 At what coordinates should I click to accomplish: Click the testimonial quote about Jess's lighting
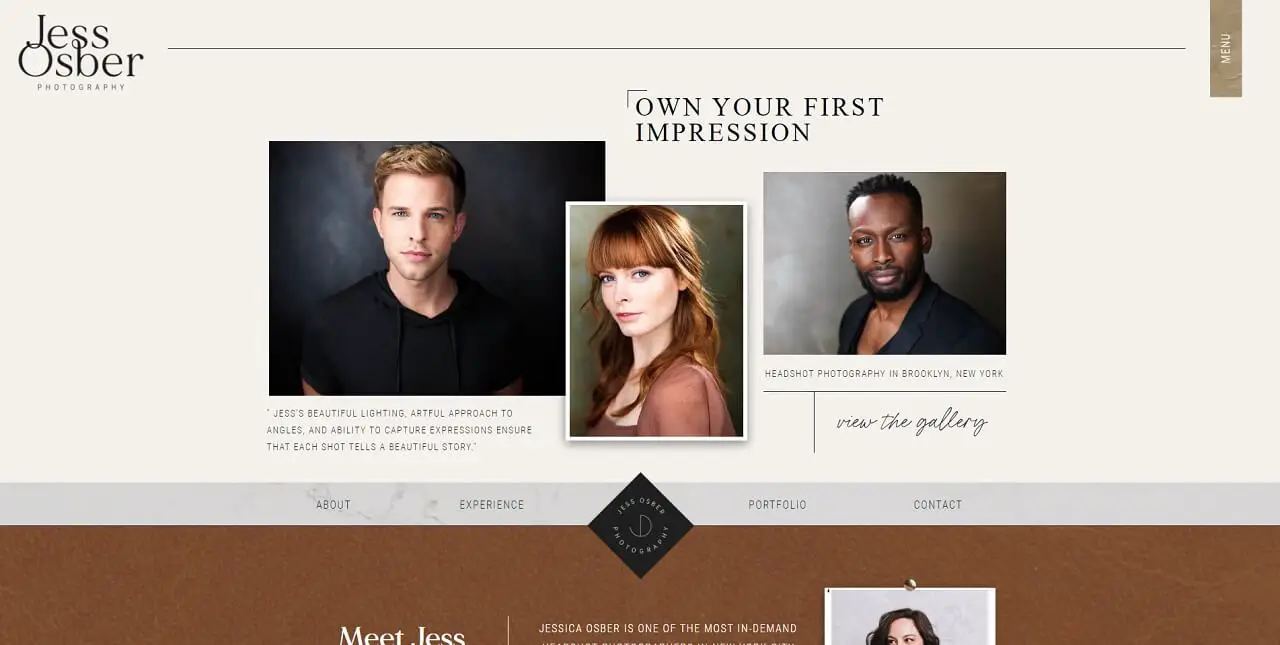pyautogui.click(x=400, y=430)
